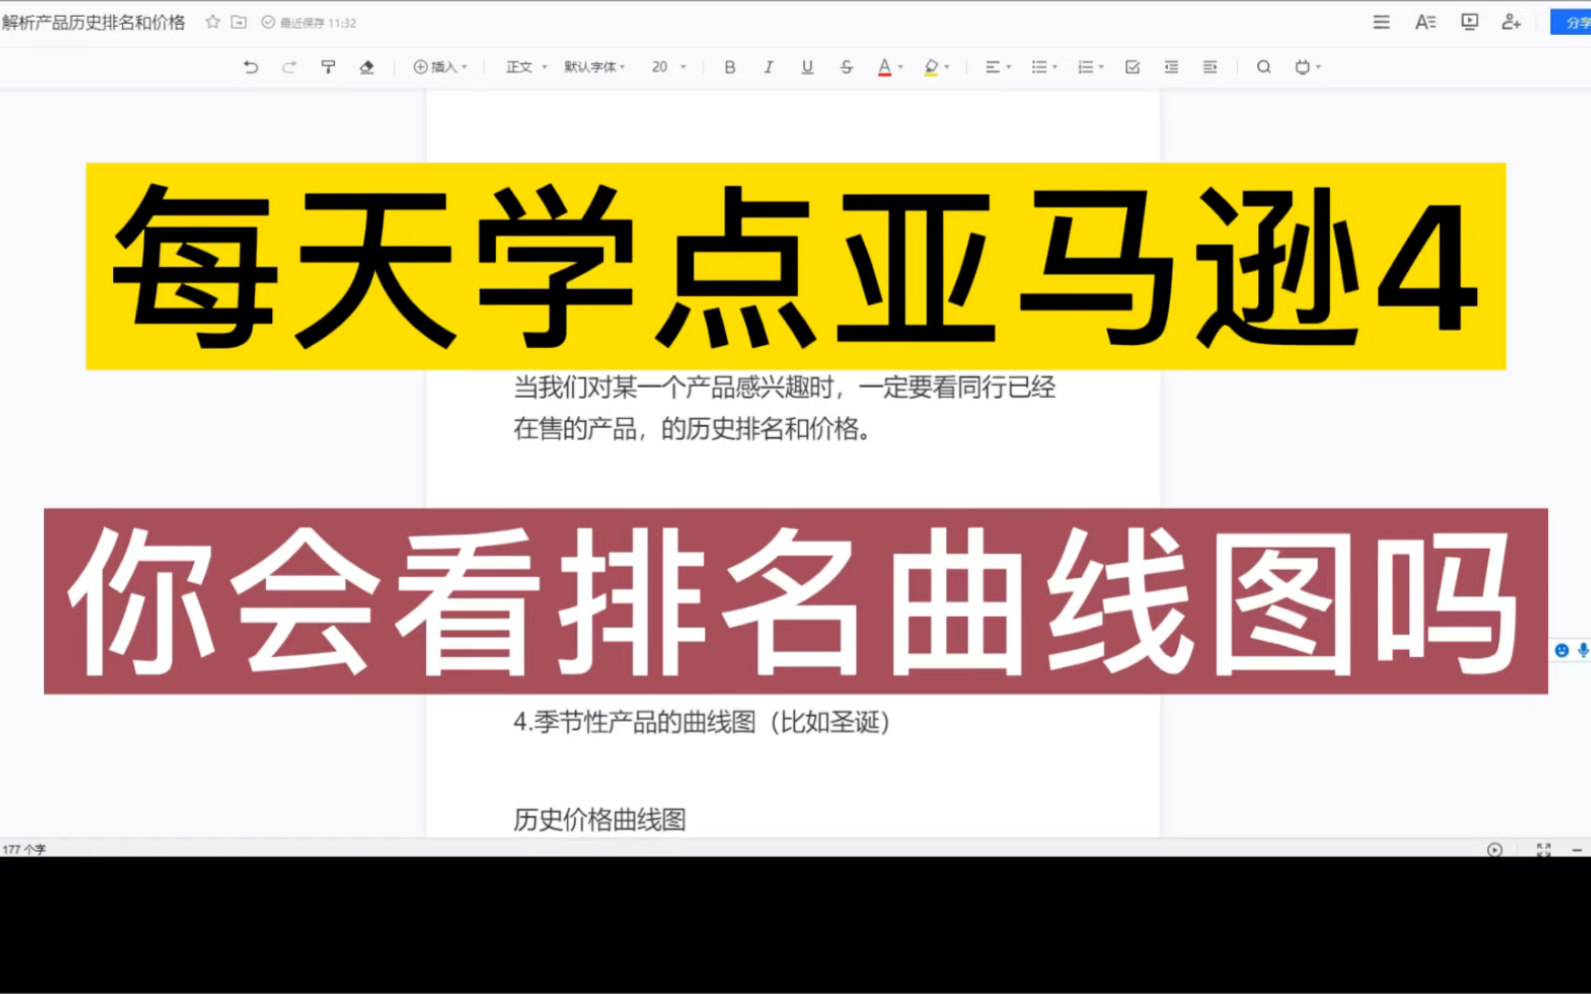Click the 最近保存 11:32 save status
This screenshot has width=1591, height=994.
coord(309,22)
